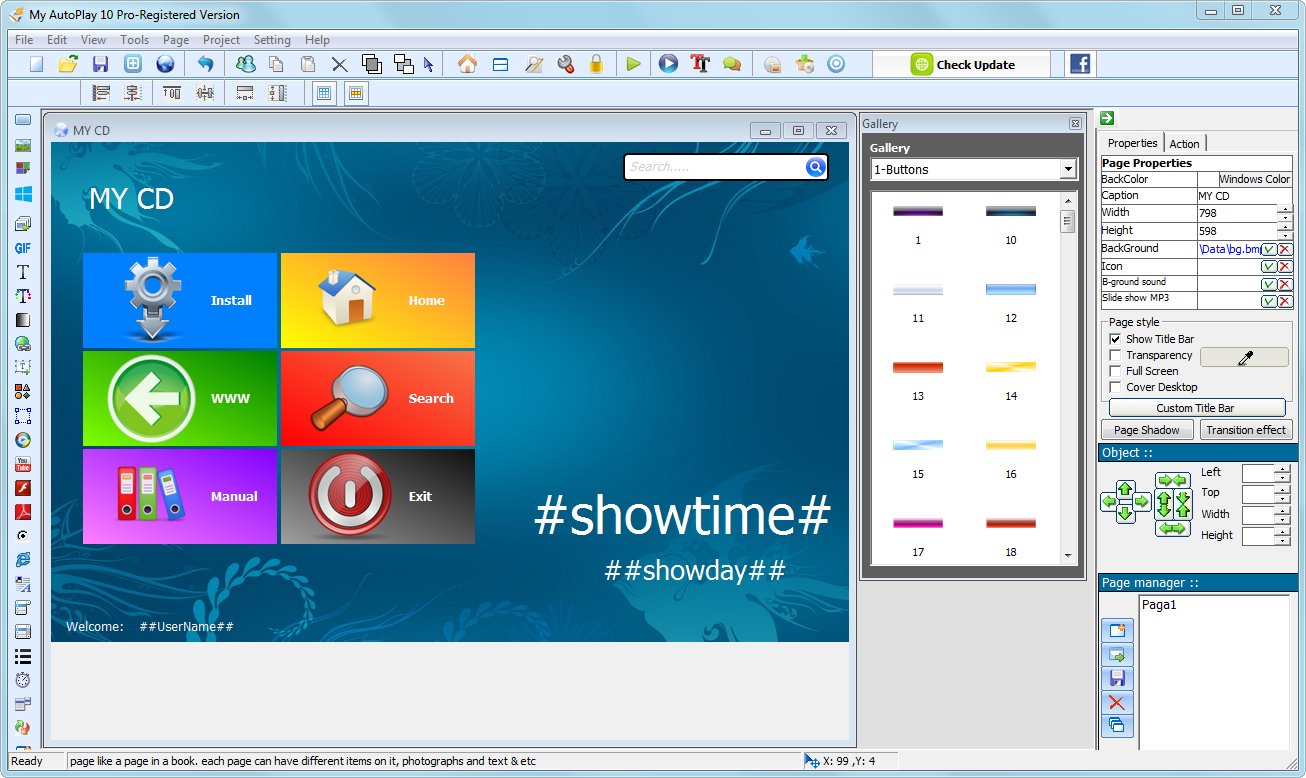Open the Gallery 1-Buttons dropdown
This screenshot has height=778, width=1306.
1068,170
